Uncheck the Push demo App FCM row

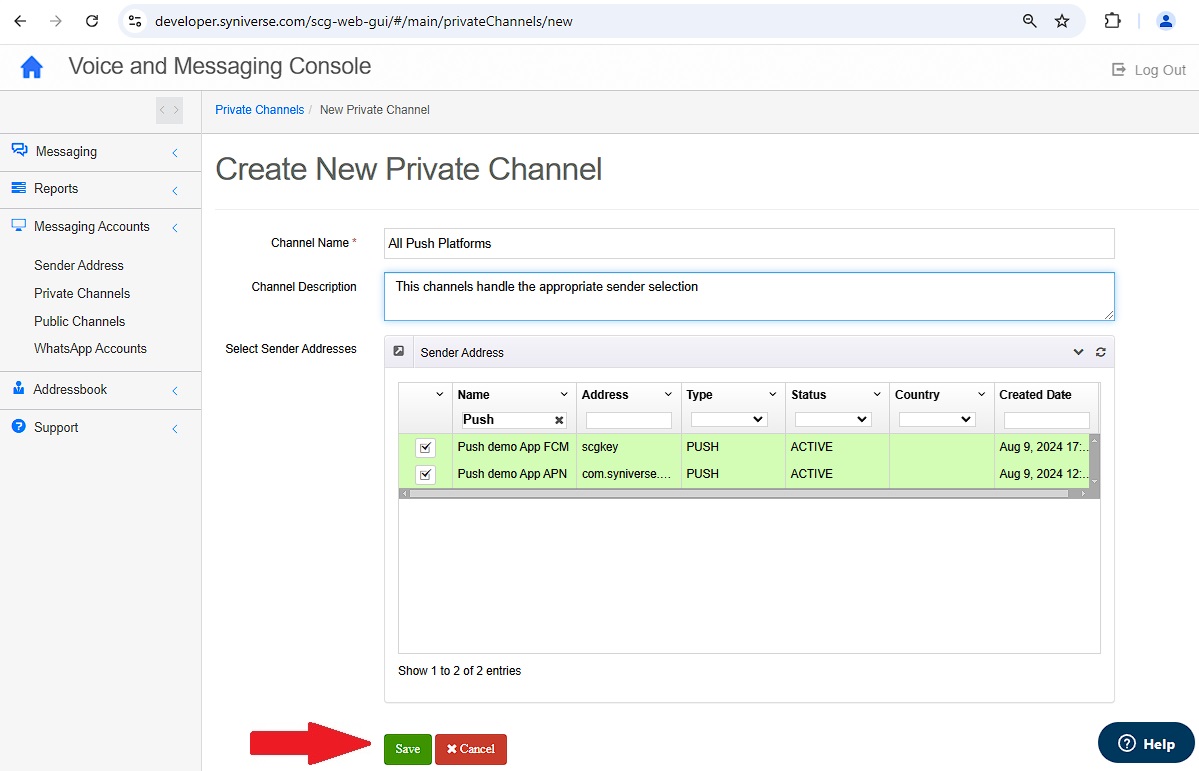click(425, 447)
